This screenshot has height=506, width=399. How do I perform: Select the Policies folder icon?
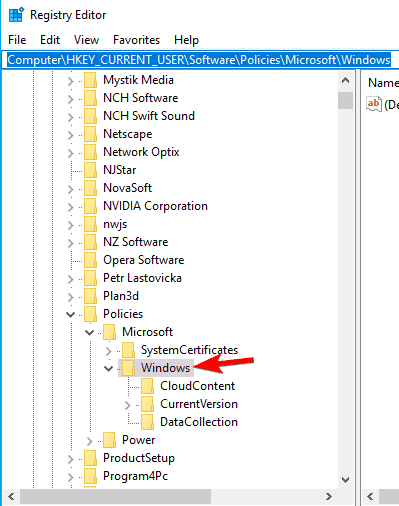click(x=90, y=314)
